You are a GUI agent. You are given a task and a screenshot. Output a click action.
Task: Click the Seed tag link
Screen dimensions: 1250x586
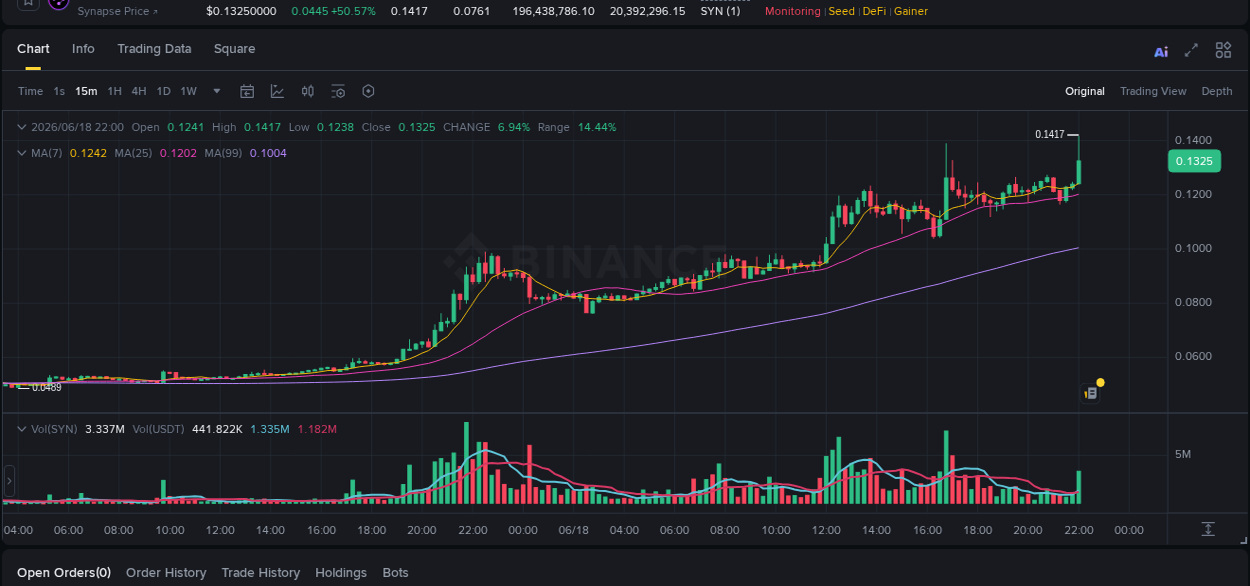pos(841,11)
